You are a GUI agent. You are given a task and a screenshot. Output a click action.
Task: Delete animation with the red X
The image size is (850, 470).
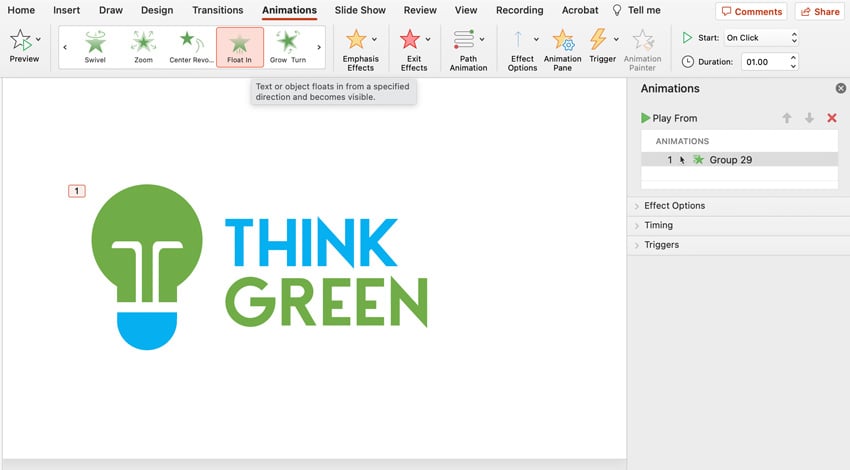831,118
